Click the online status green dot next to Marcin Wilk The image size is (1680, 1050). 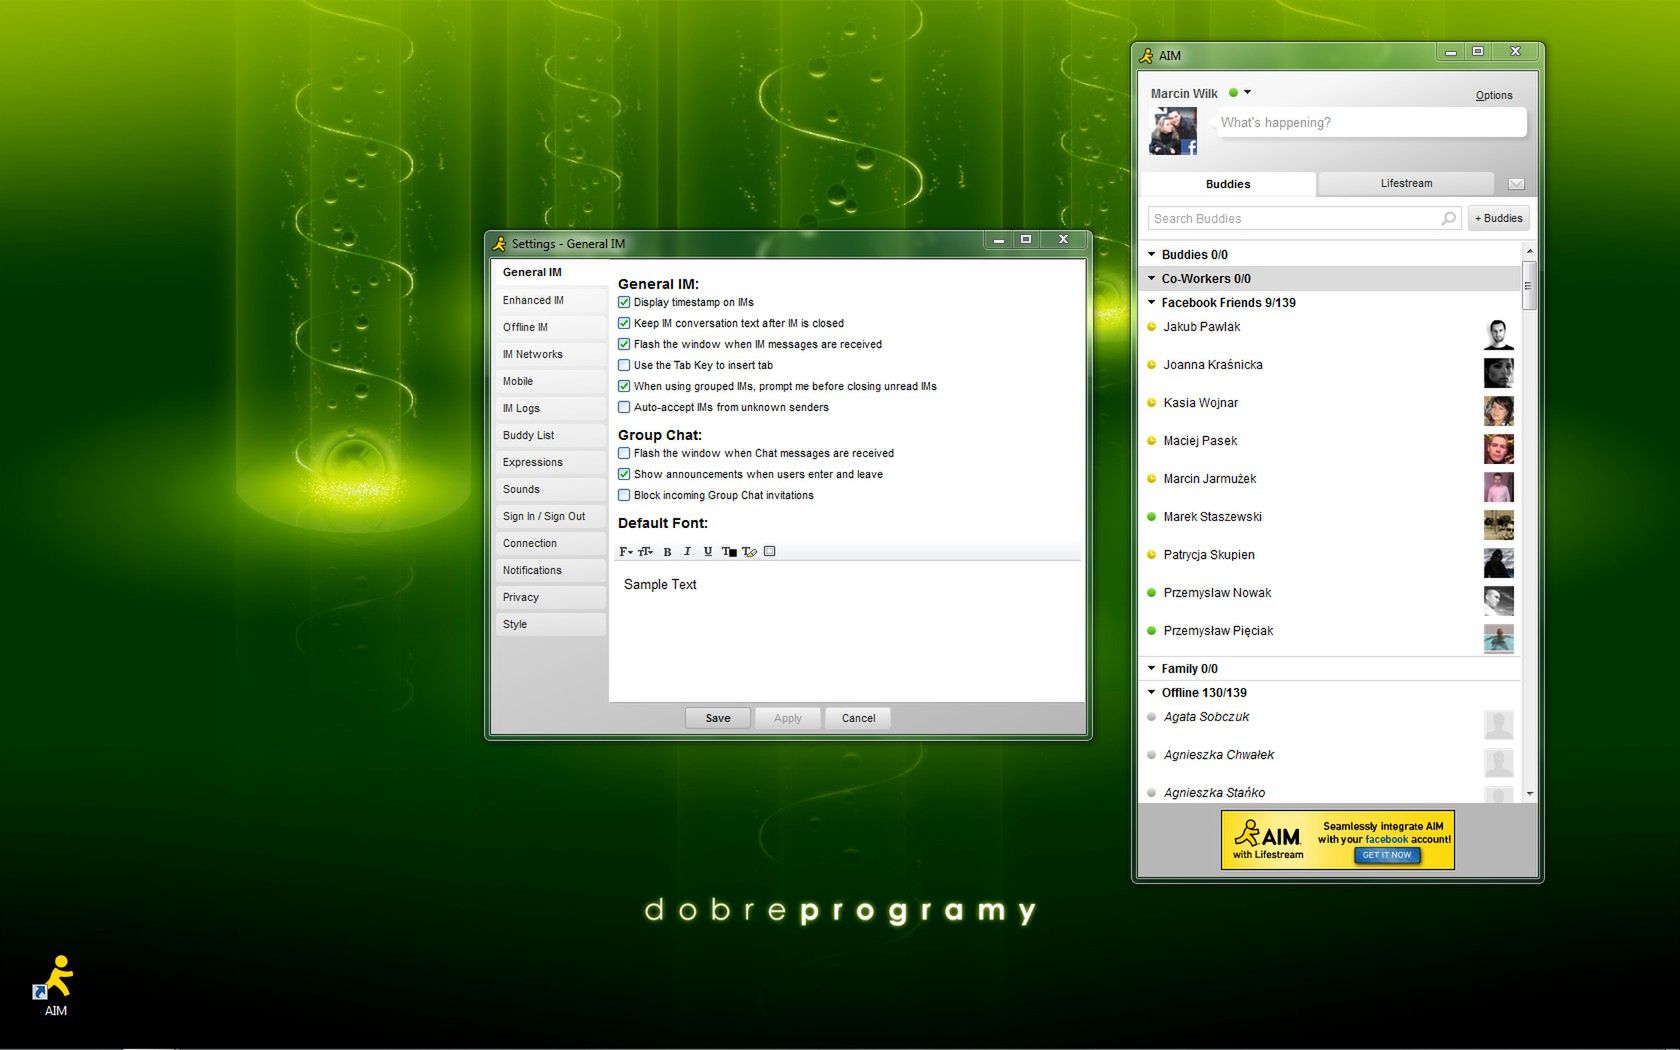tap(1233, 92)
